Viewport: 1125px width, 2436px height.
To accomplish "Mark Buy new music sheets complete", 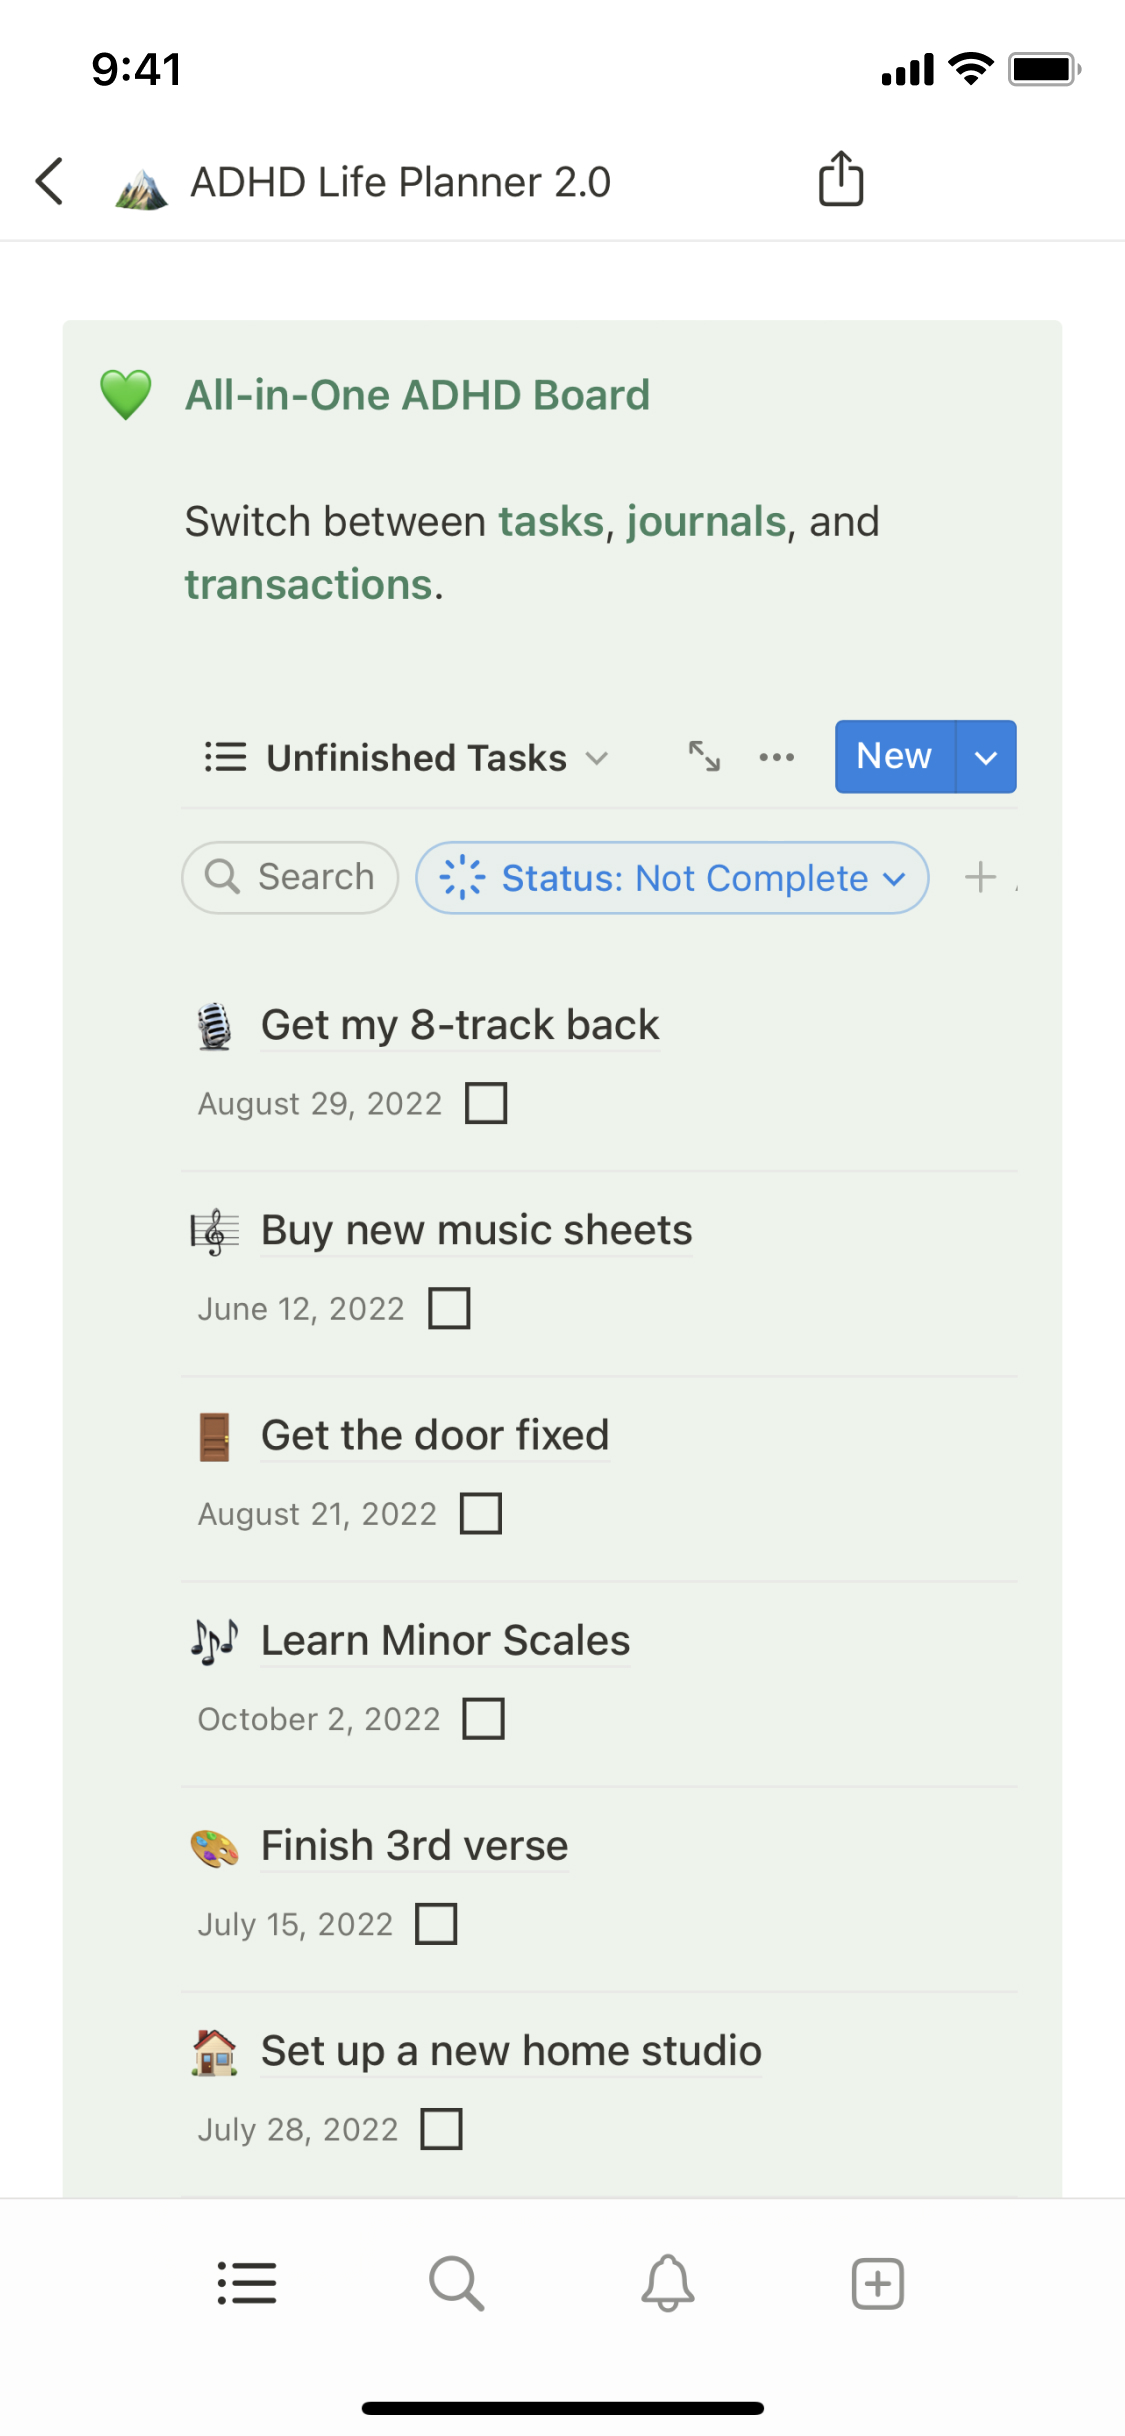I will (449, 1308).
